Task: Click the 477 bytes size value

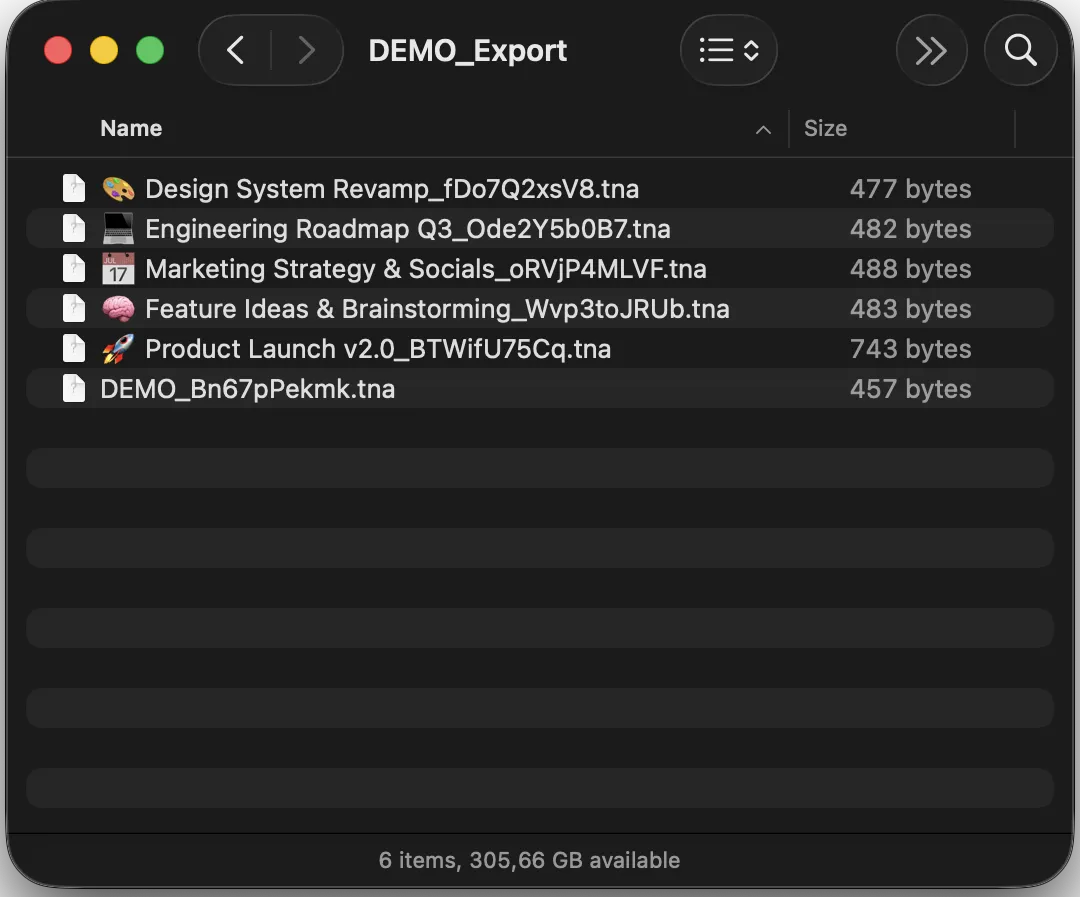Action: click(911, 189)
